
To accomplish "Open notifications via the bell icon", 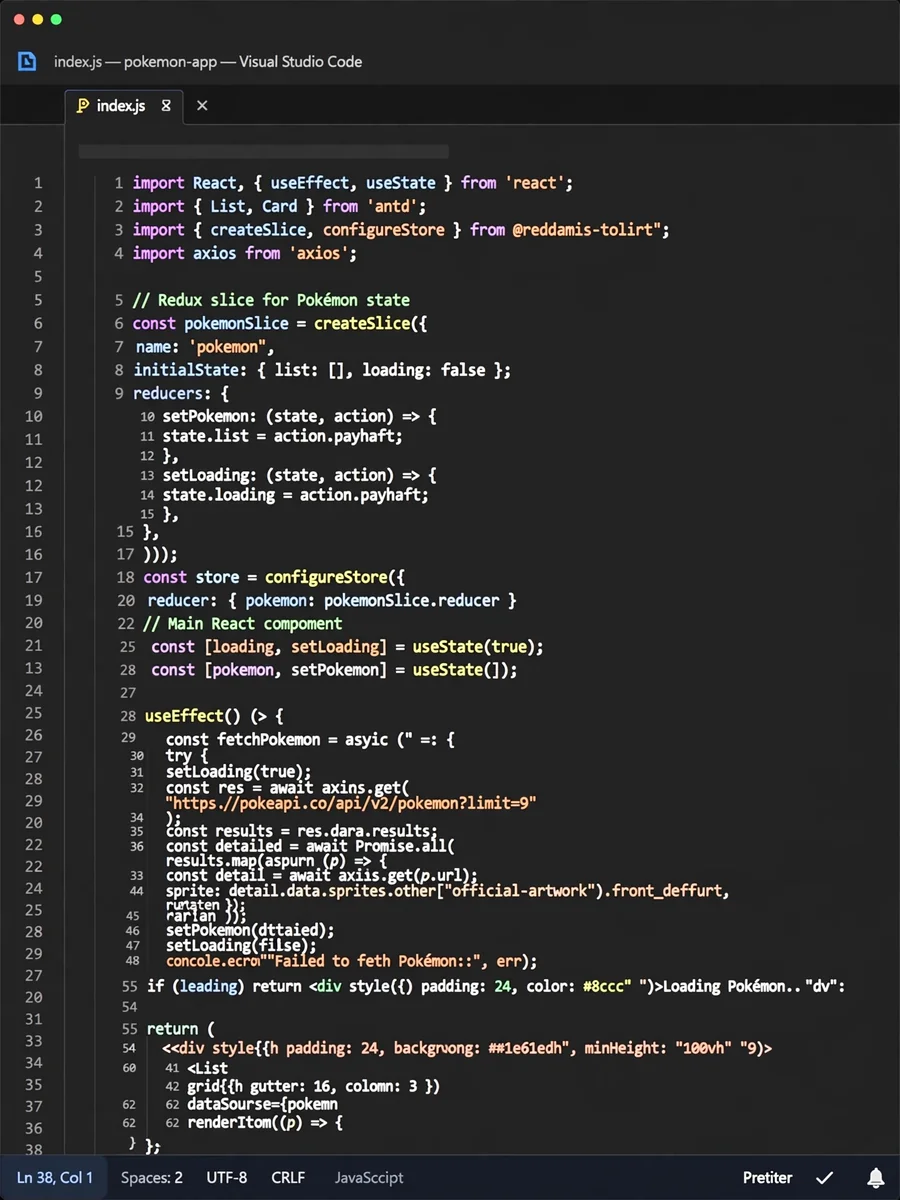I will pos(875,1177).
